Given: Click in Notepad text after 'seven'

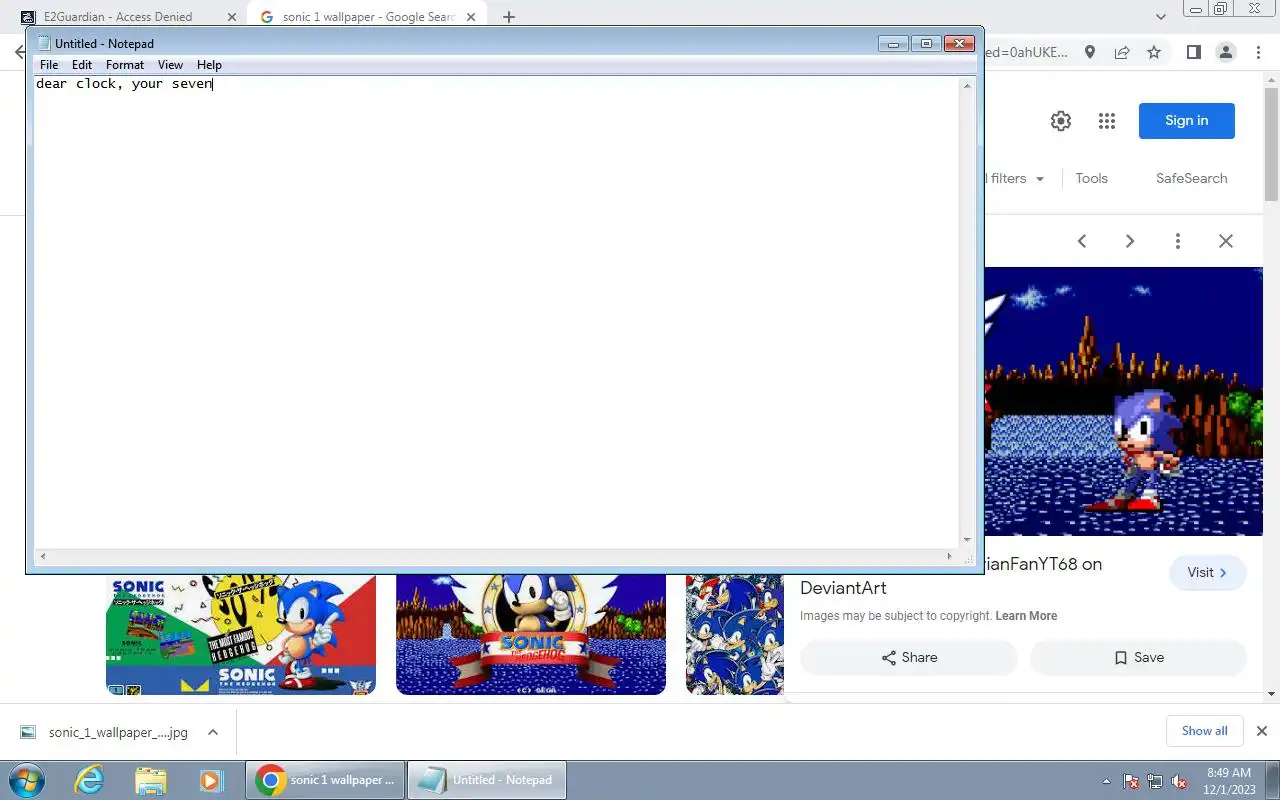Looking at the screenshot, I should 213,84.
